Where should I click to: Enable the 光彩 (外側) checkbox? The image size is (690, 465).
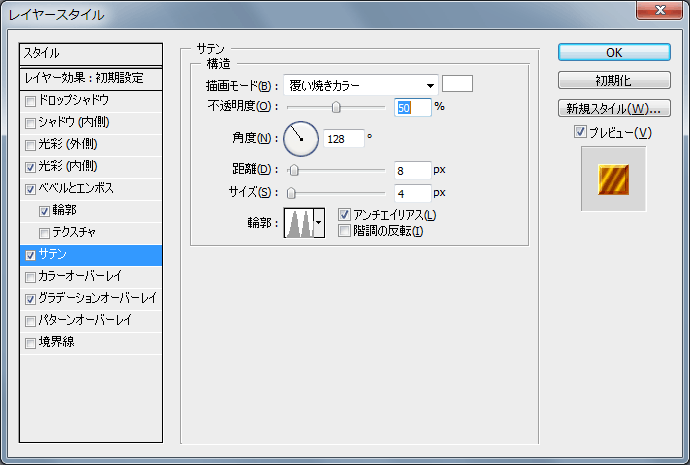point(30,146)
